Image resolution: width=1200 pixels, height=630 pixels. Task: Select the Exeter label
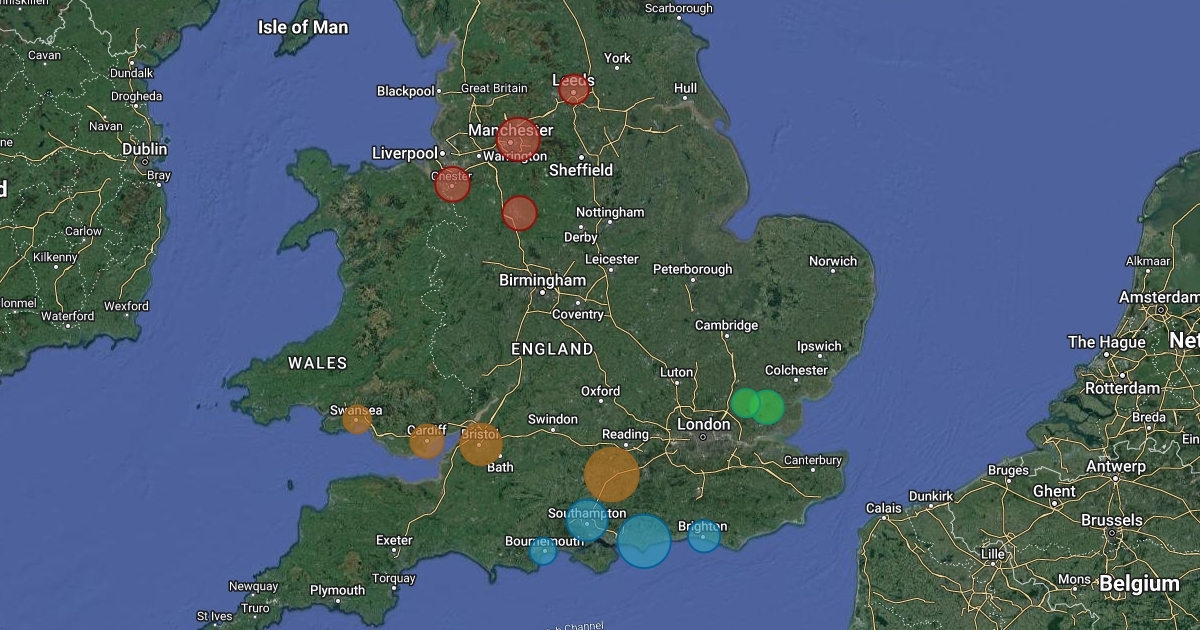[394, 540]
